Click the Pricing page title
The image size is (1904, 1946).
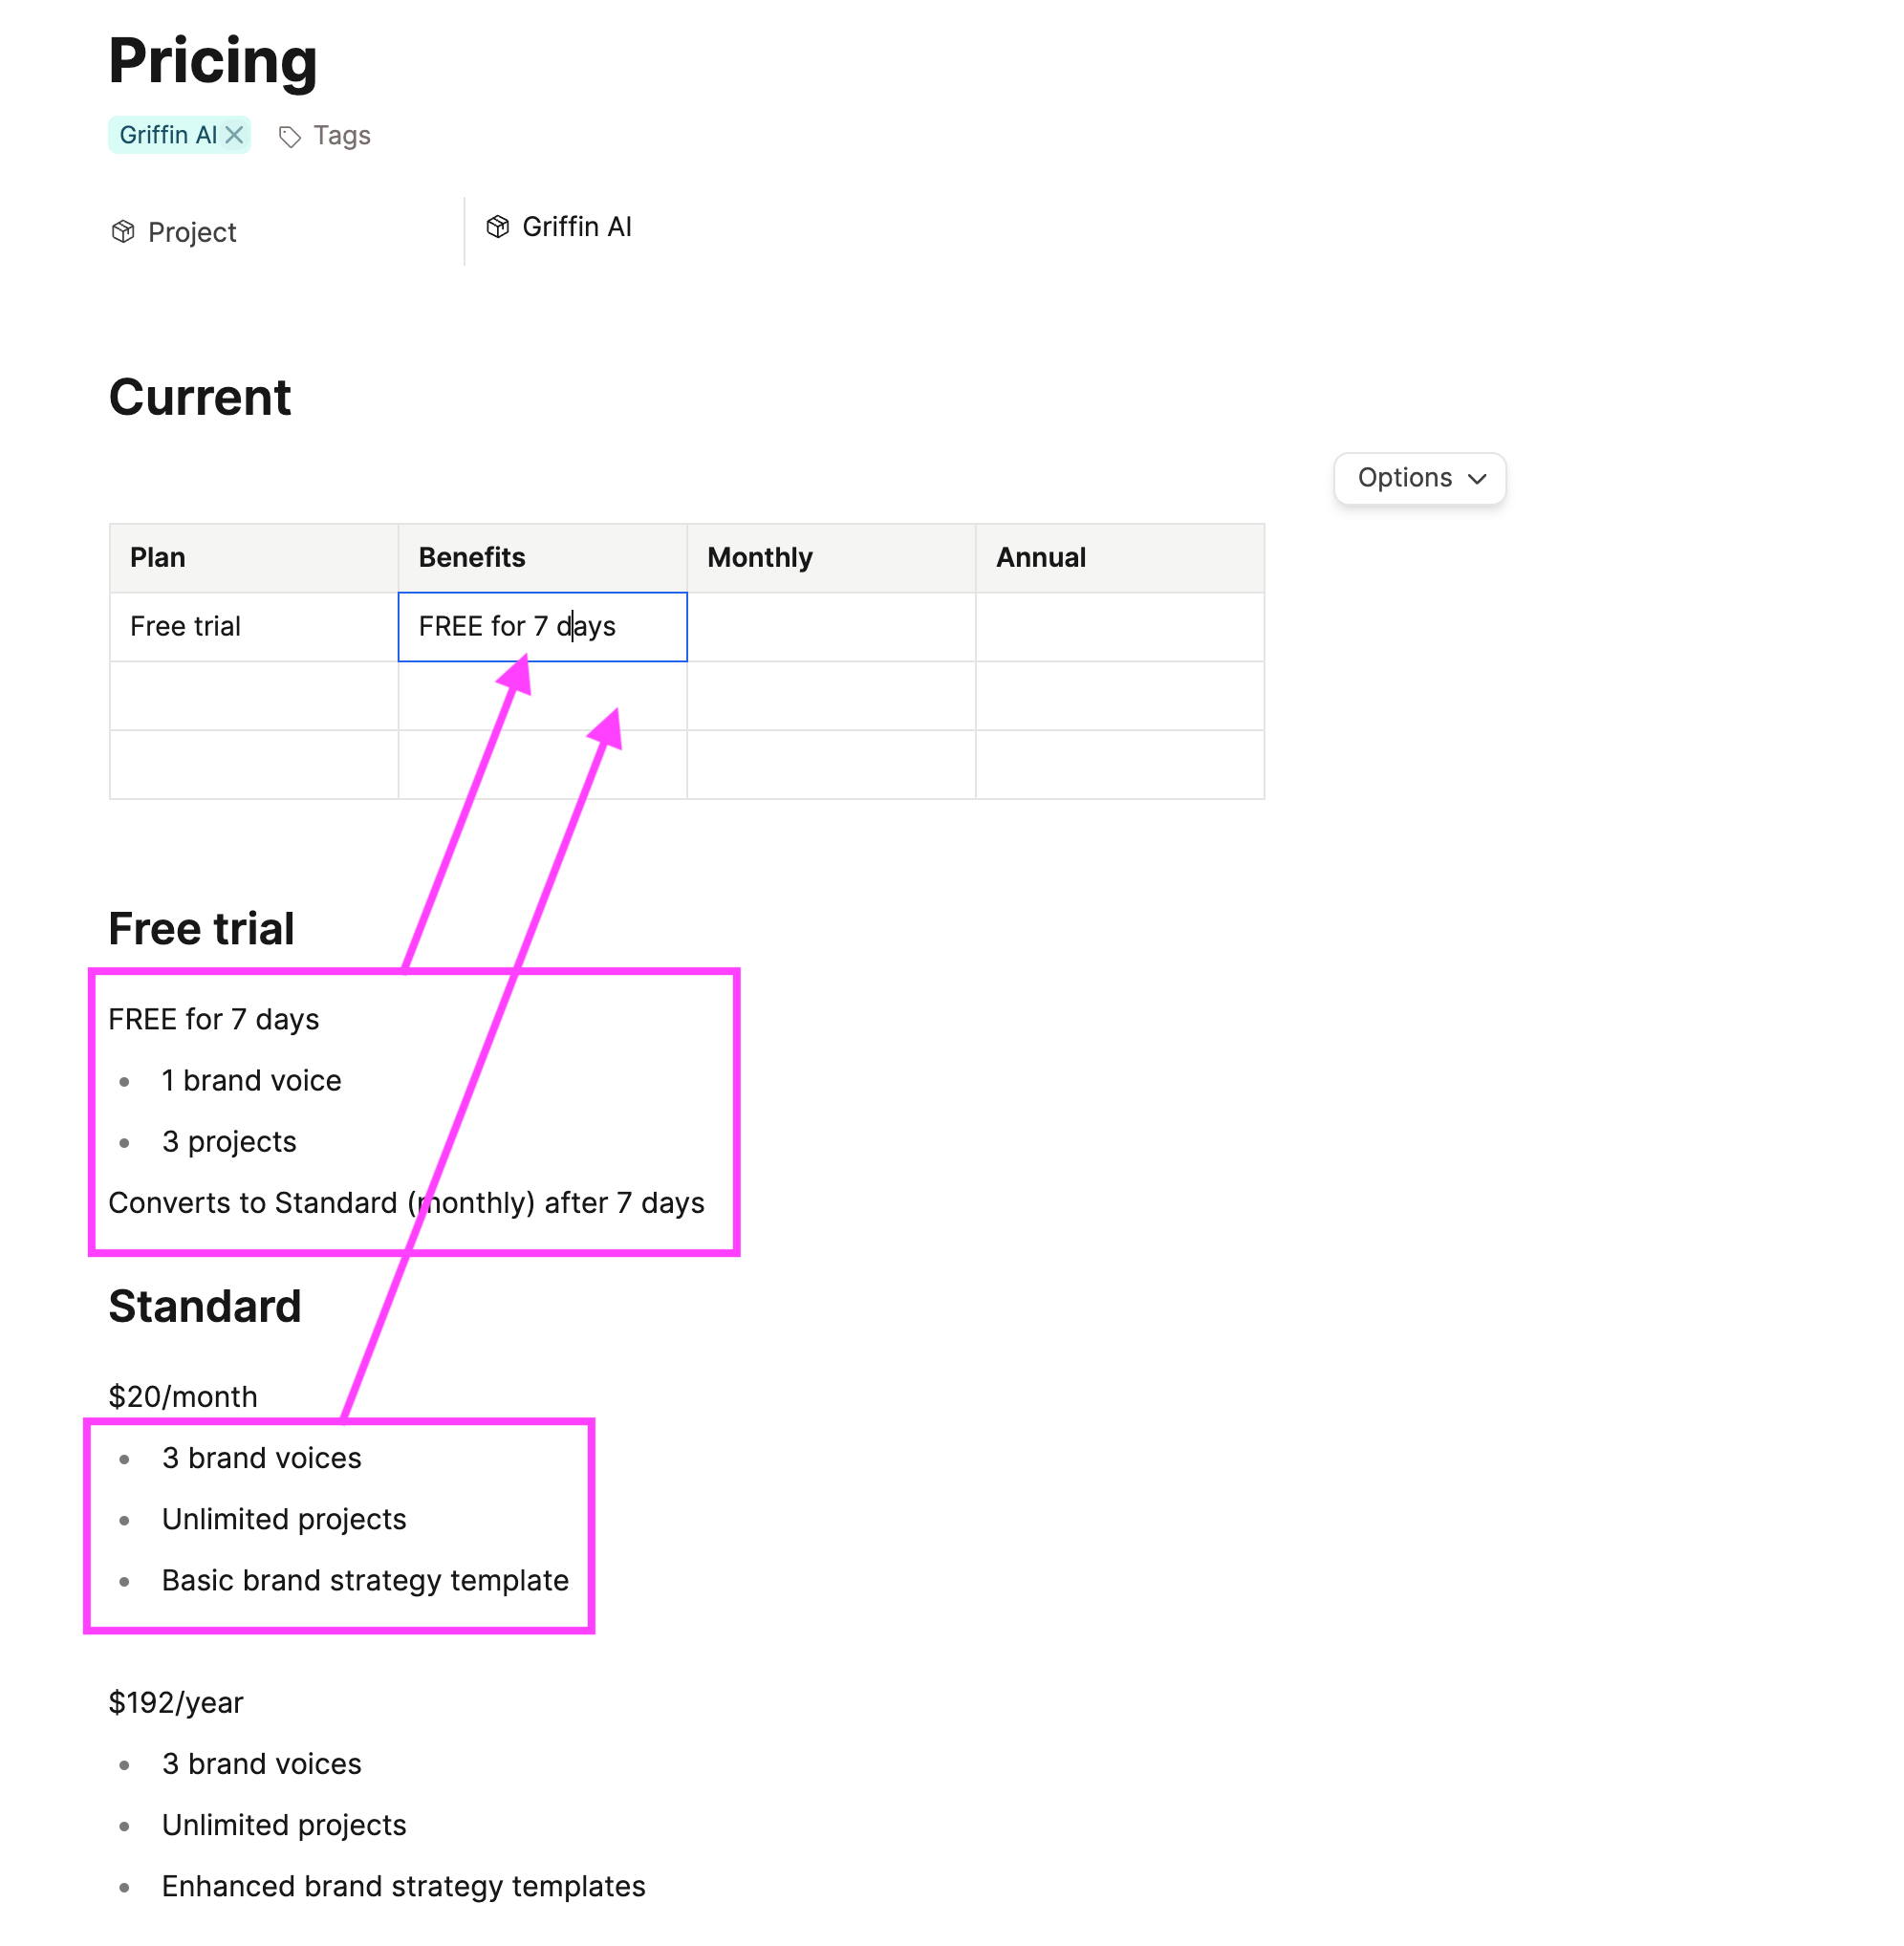click(213, 60)
